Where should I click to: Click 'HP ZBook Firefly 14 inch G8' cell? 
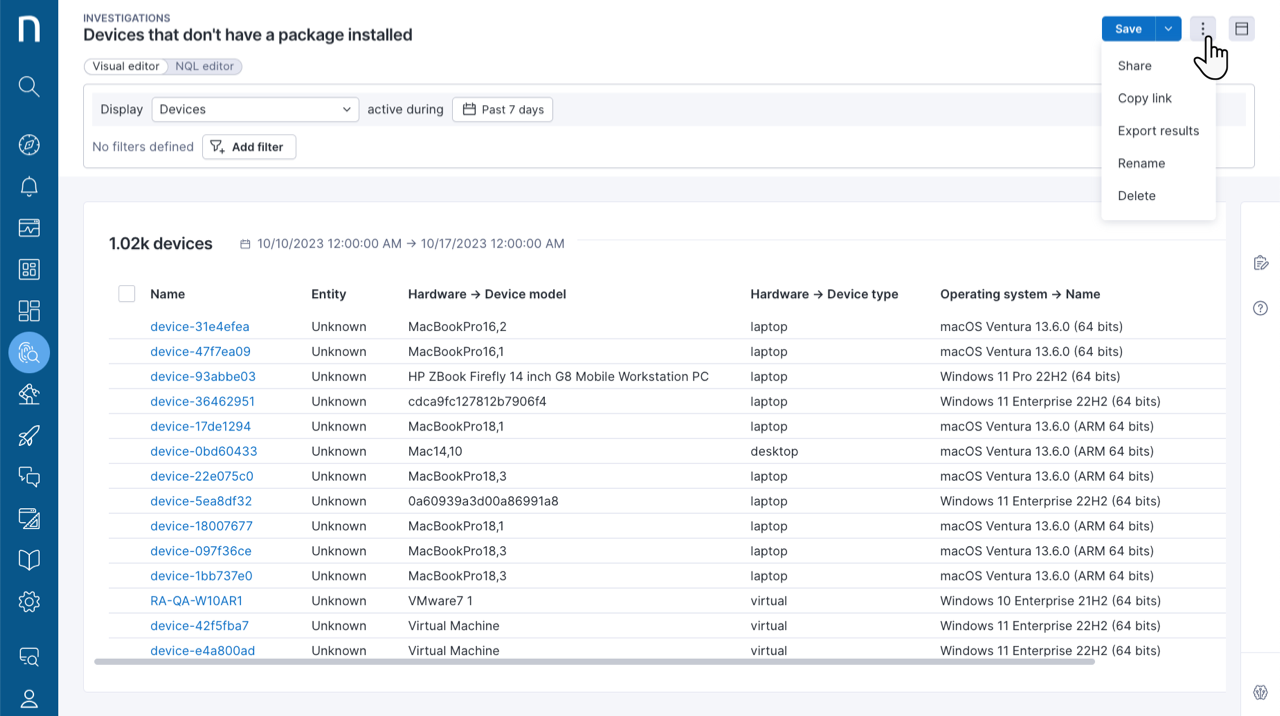tap(558, 377)
